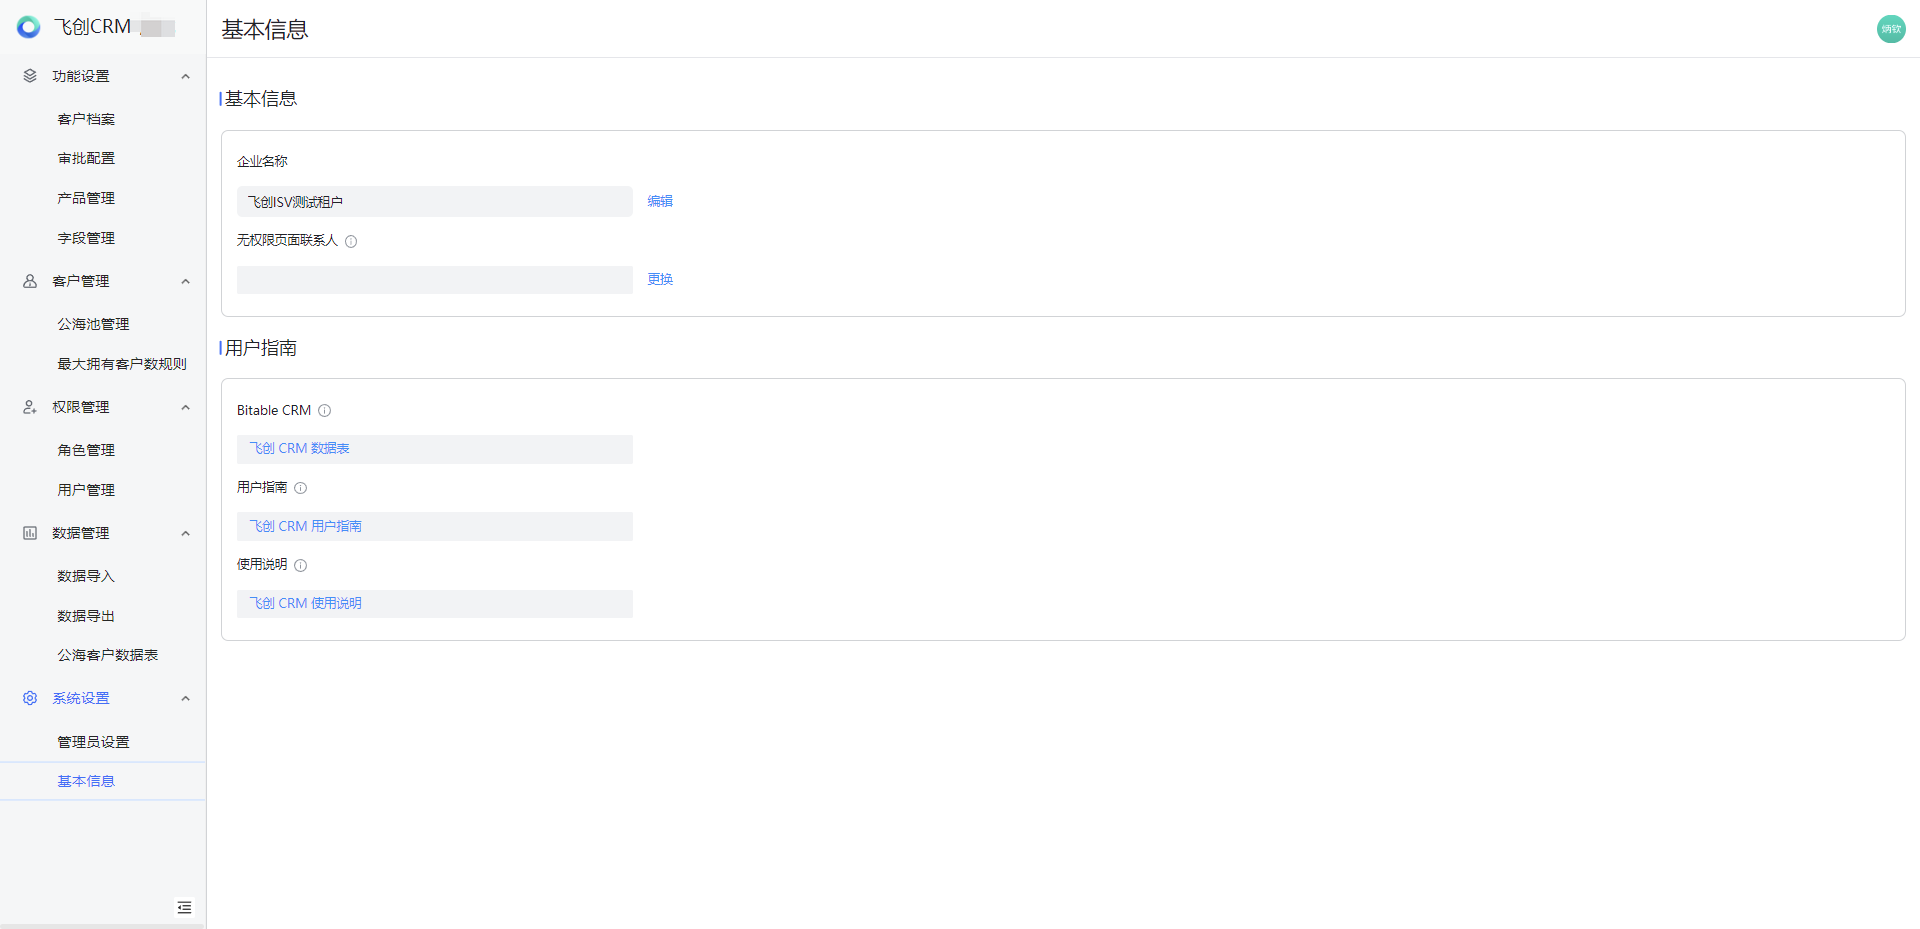The height and width of the screenshot is (929, 1920).
Task: Click info icon next to Bitable CRM
Action: tap(325, 410)
